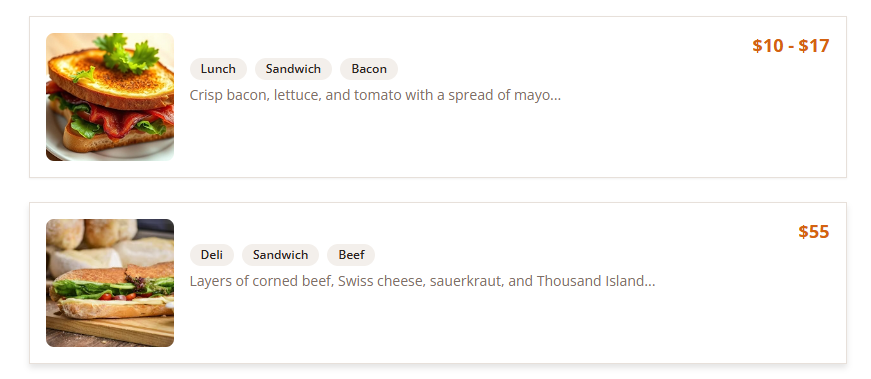
Task: Expand the truncated text after "Thousand Island"
Action: (649, 282)
